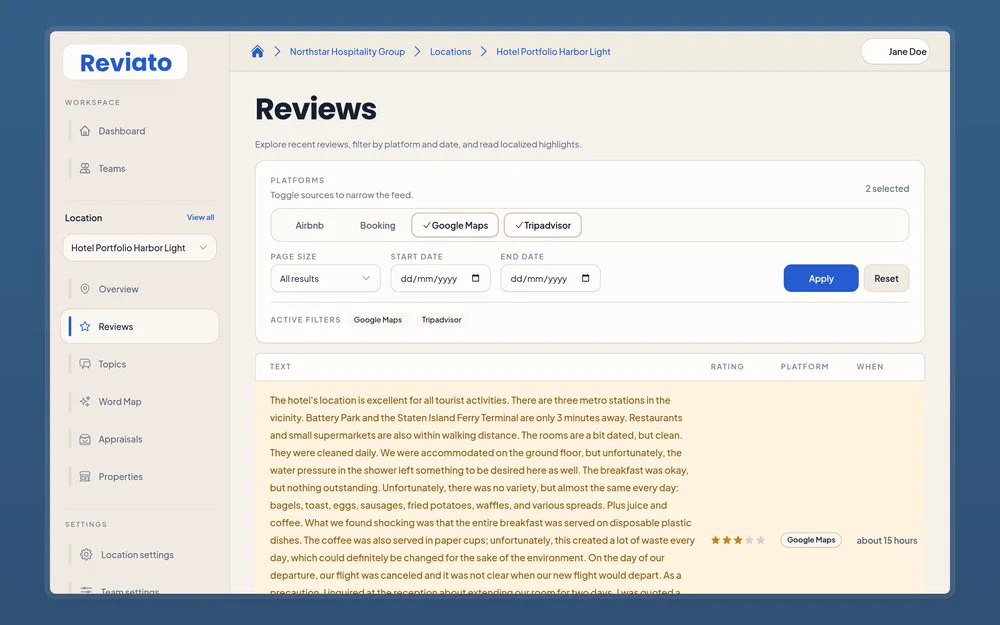The width and height of the screenshot is (1000, 625).
Task: Open Hotel Portfolio Harbor Light breadcrumb link
Action: (553, 52)
